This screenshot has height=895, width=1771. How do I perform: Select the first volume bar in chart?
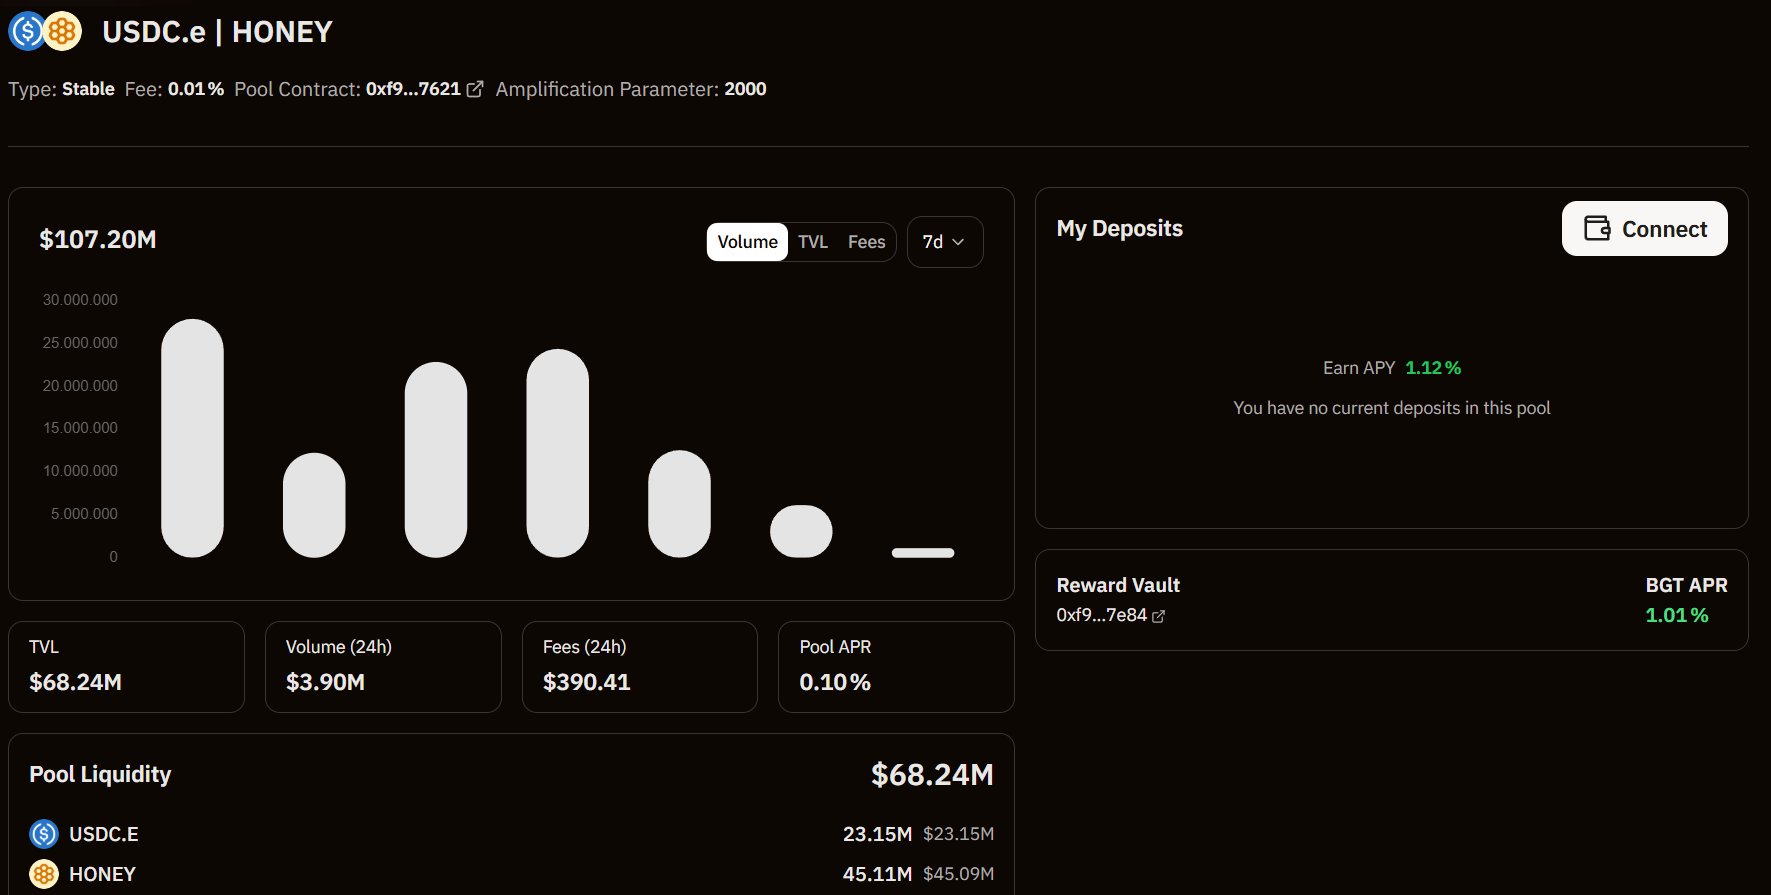pyautogui.click(x=192, y=438)
